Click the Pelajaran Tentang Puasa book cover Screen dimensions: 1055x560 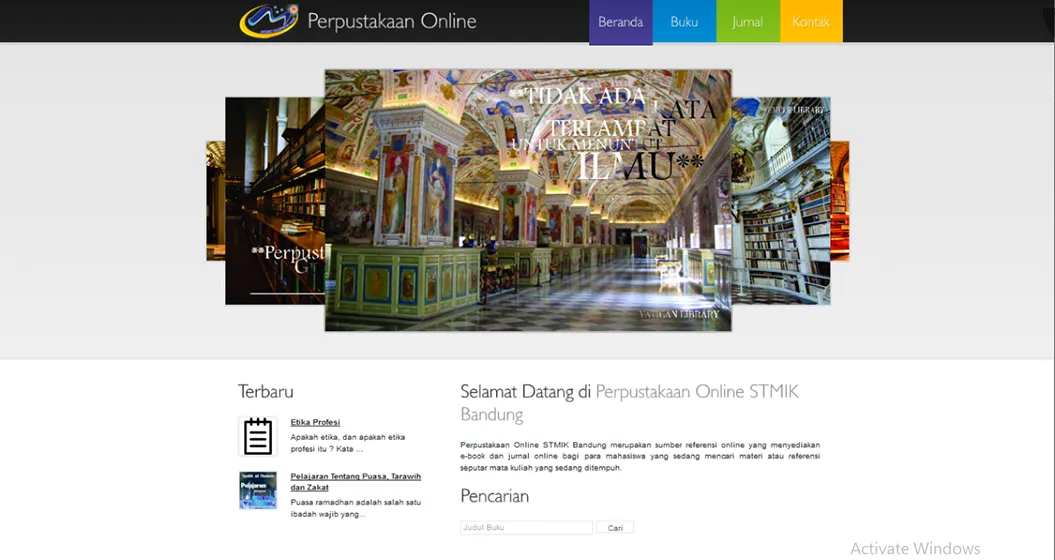258,490
